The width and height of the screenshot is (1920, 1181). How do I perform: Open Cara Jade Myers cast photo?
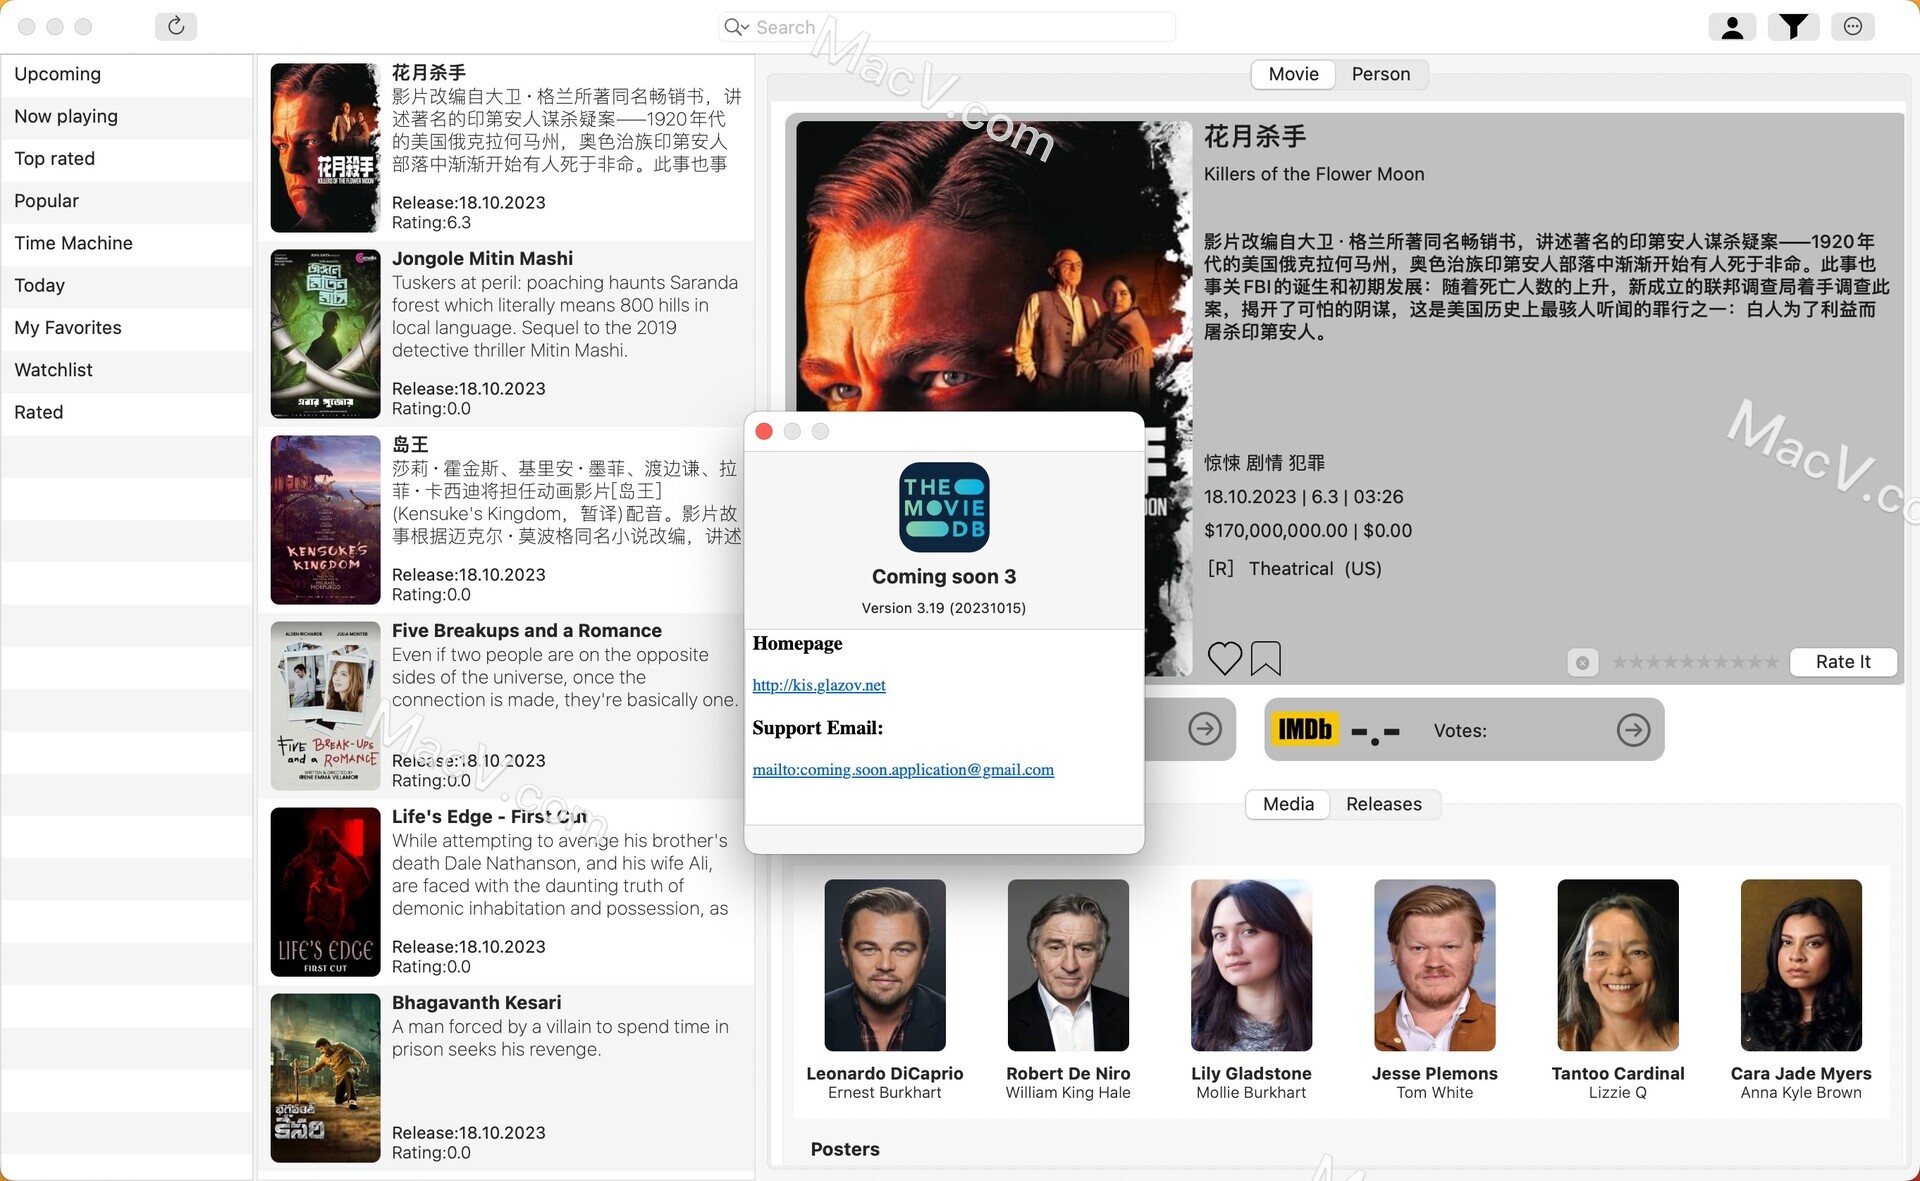[1801, 965]
